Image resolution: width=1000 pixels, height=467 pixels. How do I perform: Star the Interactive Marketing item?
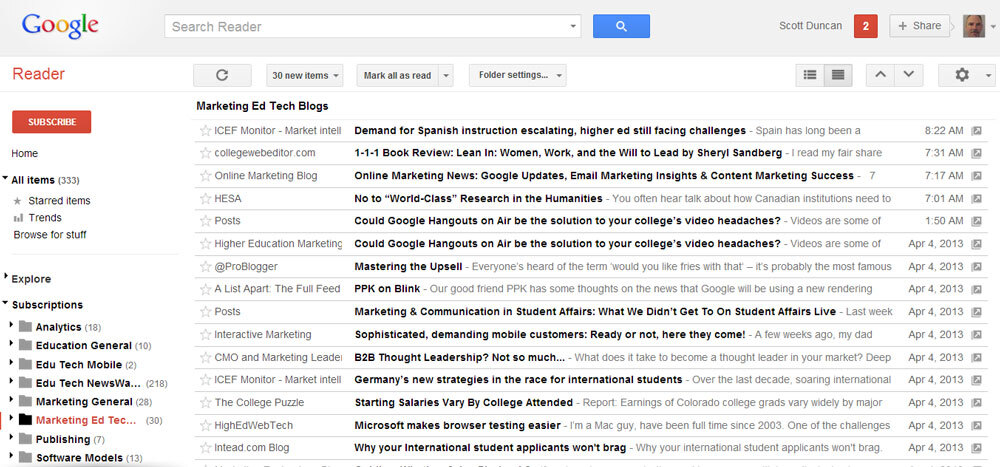205,335
